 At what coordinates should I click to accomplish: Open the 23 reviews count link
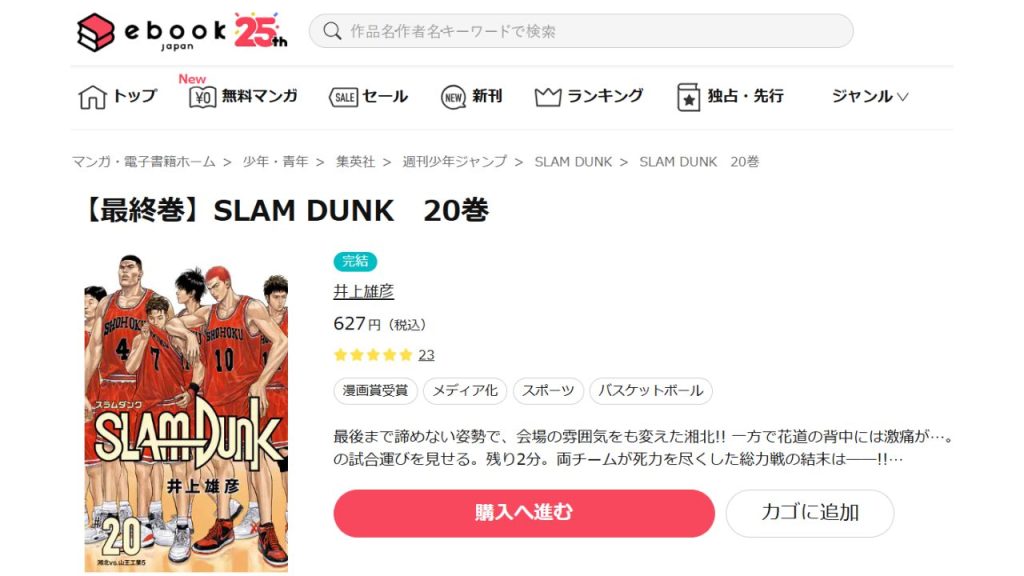pyautogui.click(x=426, y=355)
